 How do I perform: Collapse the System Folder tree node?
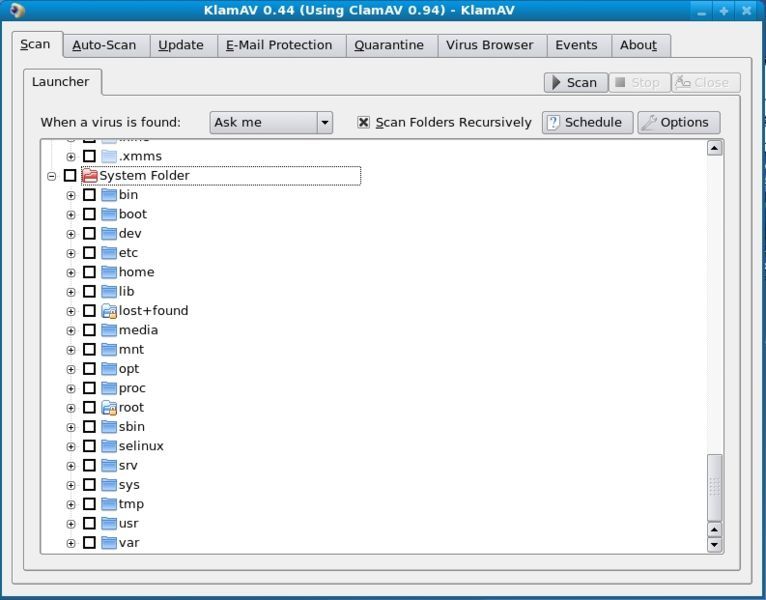tap(51, 176)
